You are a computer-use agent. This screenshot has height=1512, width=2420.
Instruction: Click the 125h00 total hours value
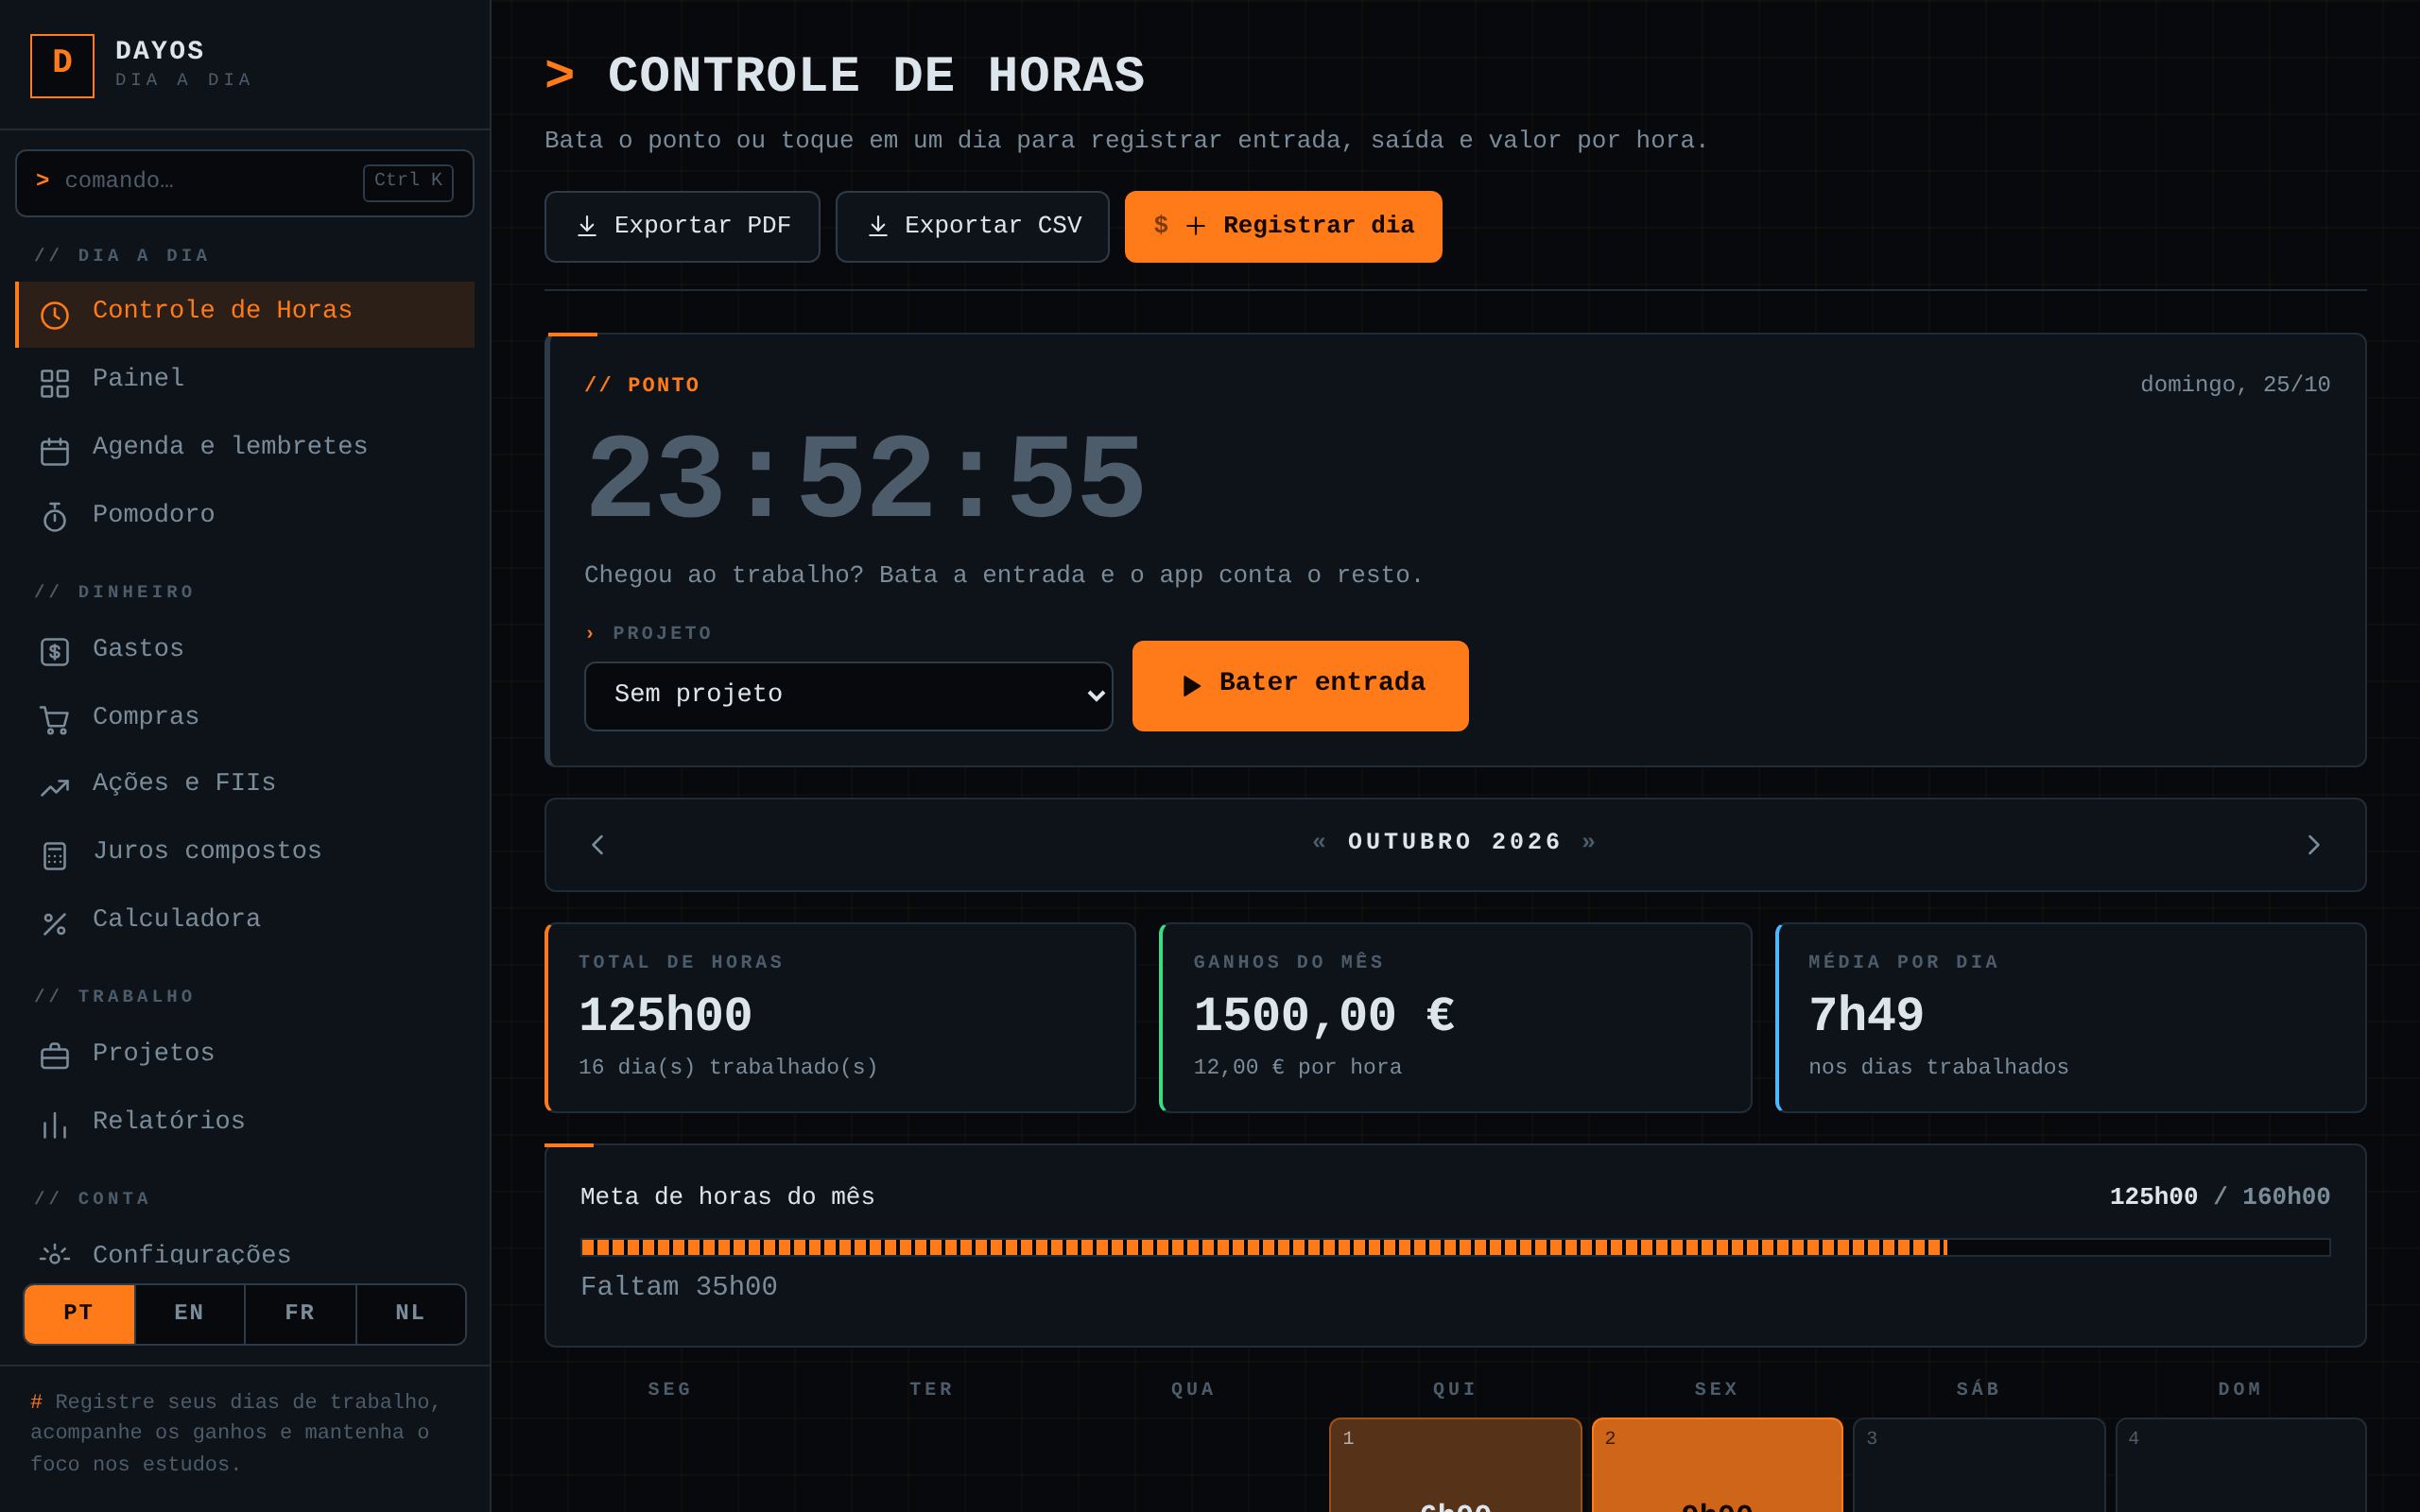pyautogui.click(x=665, y=1016)
